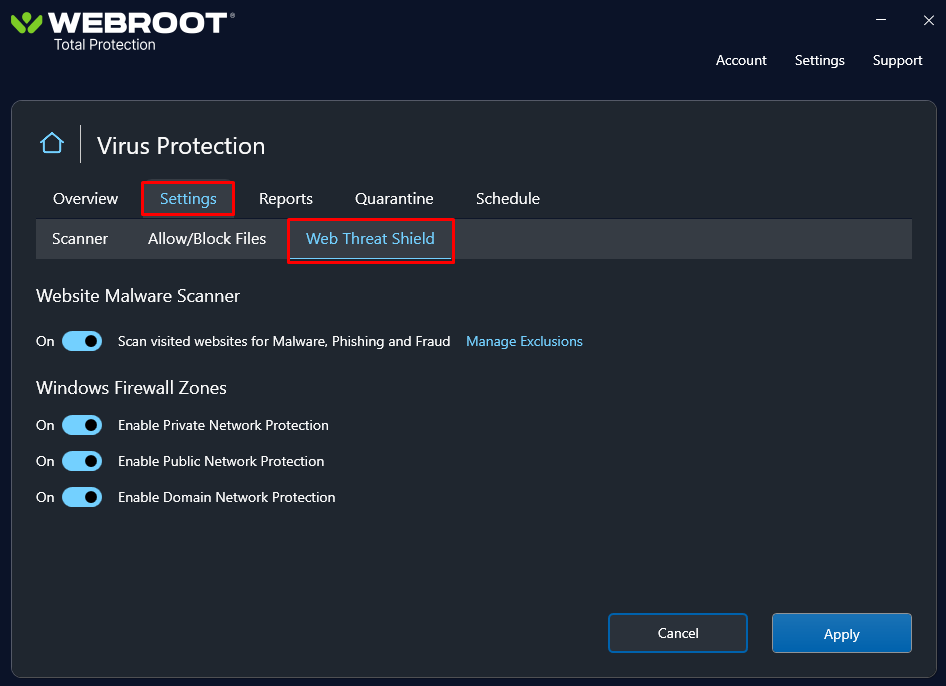Image resolution: width=946 pixels, height=686 pixels.
Task: Click the Manage Exclusions link
Action: (524, 341)
